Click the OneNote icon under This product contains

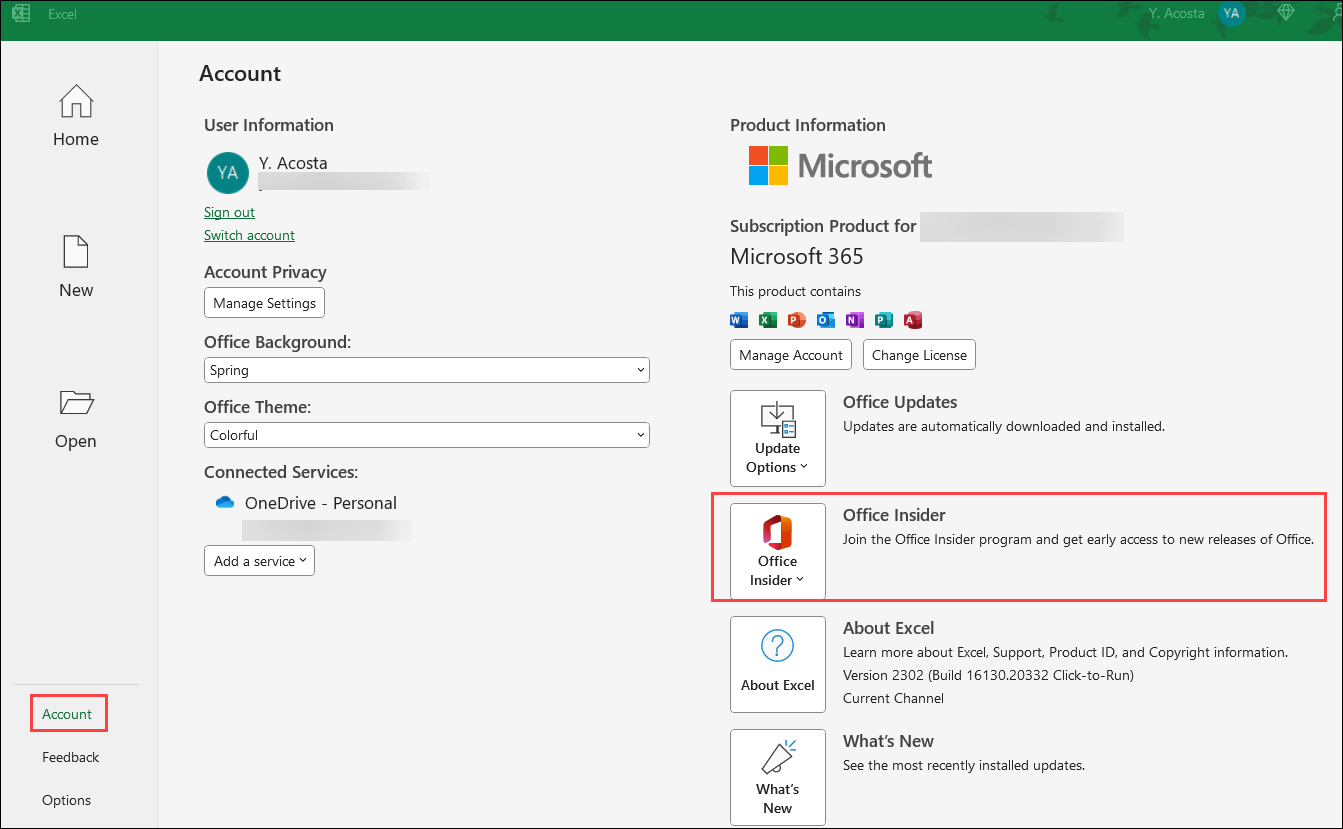[853, 320]
